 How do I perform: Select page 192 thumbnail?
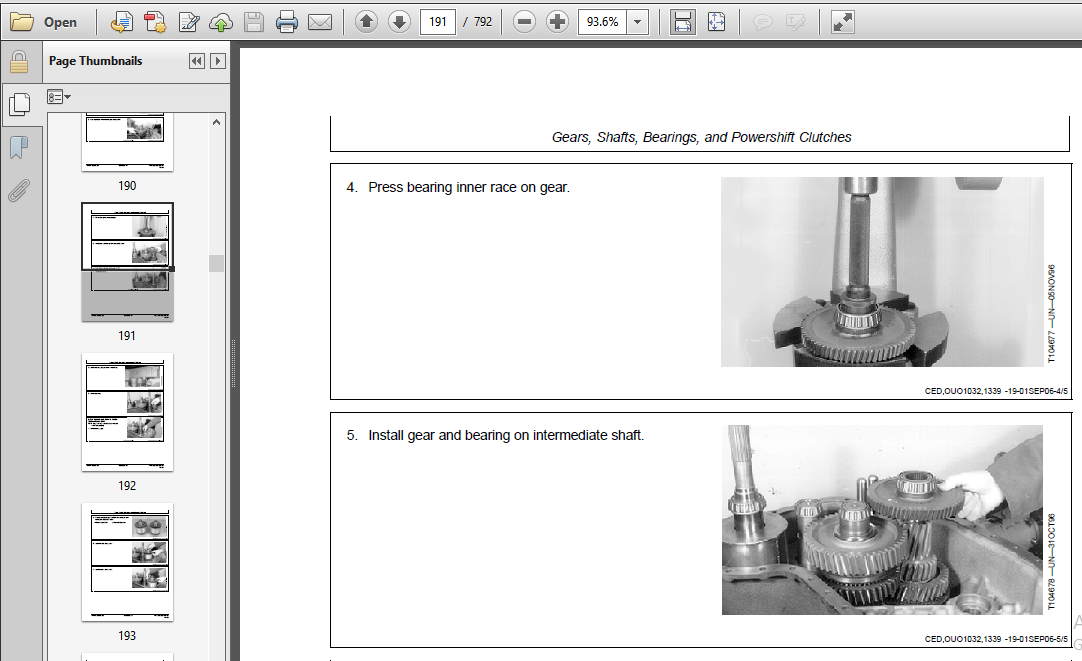(x=127, y=412)
